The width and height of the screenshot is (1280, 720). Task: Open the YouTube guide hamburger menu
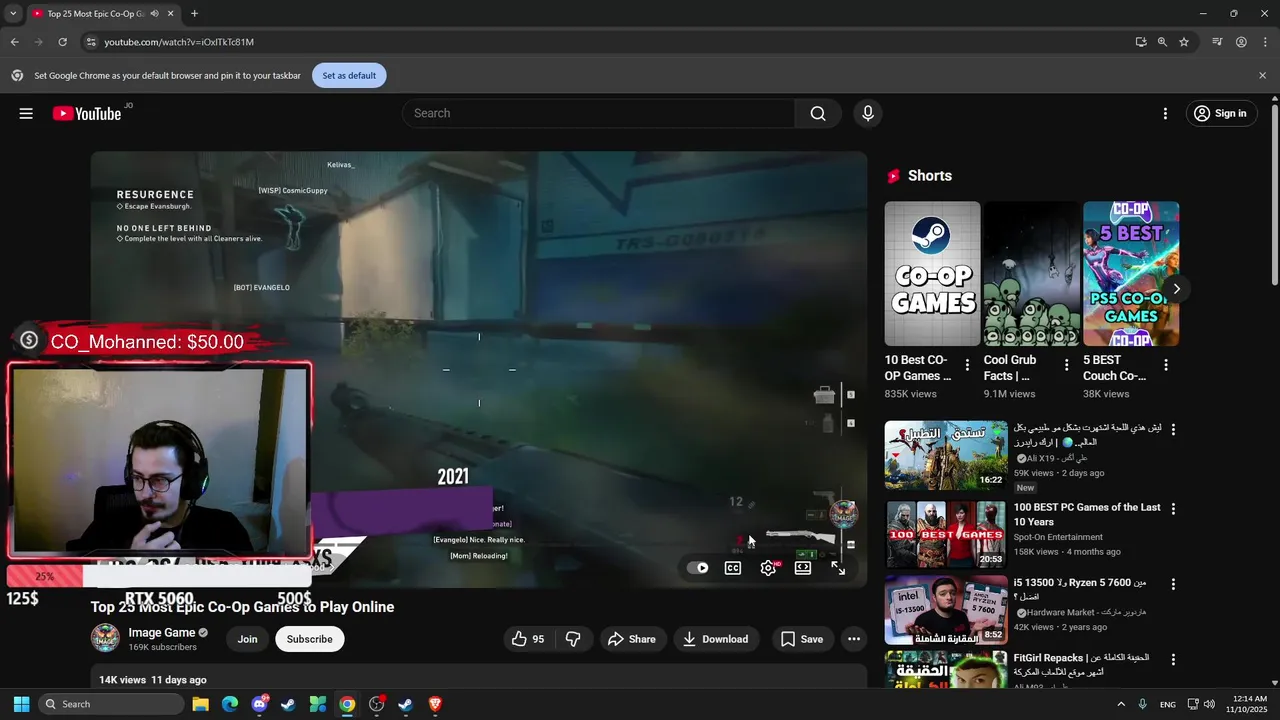[x=26, y=113]
